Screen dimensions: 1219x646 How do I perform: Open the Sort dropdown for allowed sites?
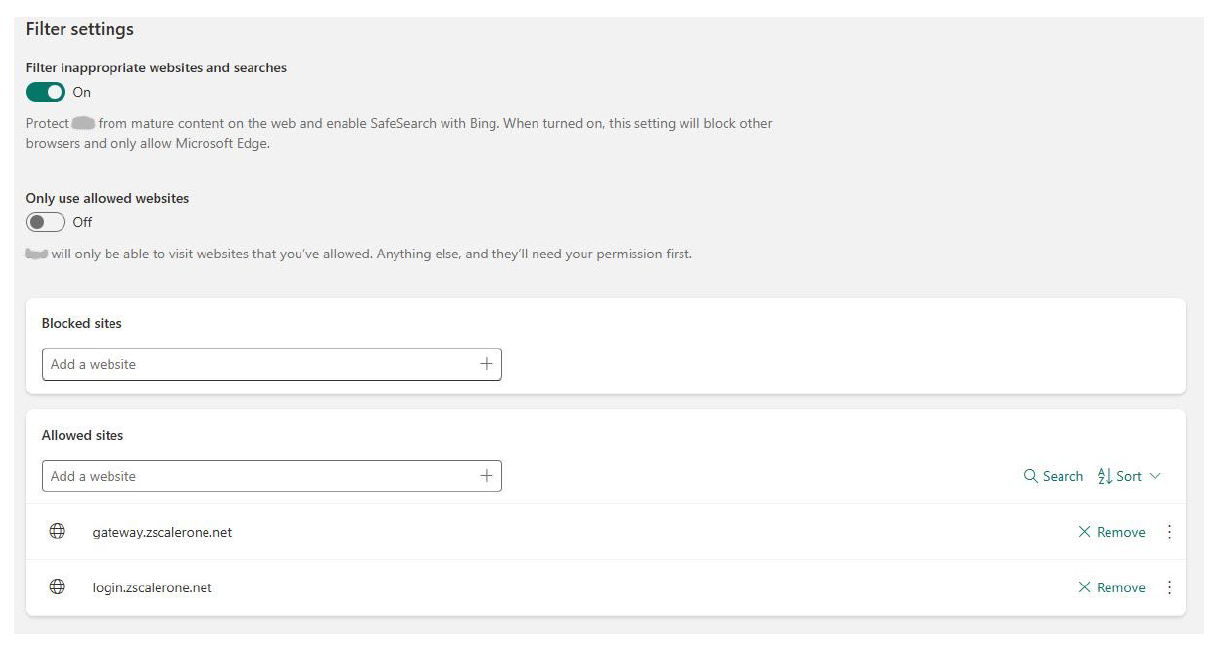1129,476
